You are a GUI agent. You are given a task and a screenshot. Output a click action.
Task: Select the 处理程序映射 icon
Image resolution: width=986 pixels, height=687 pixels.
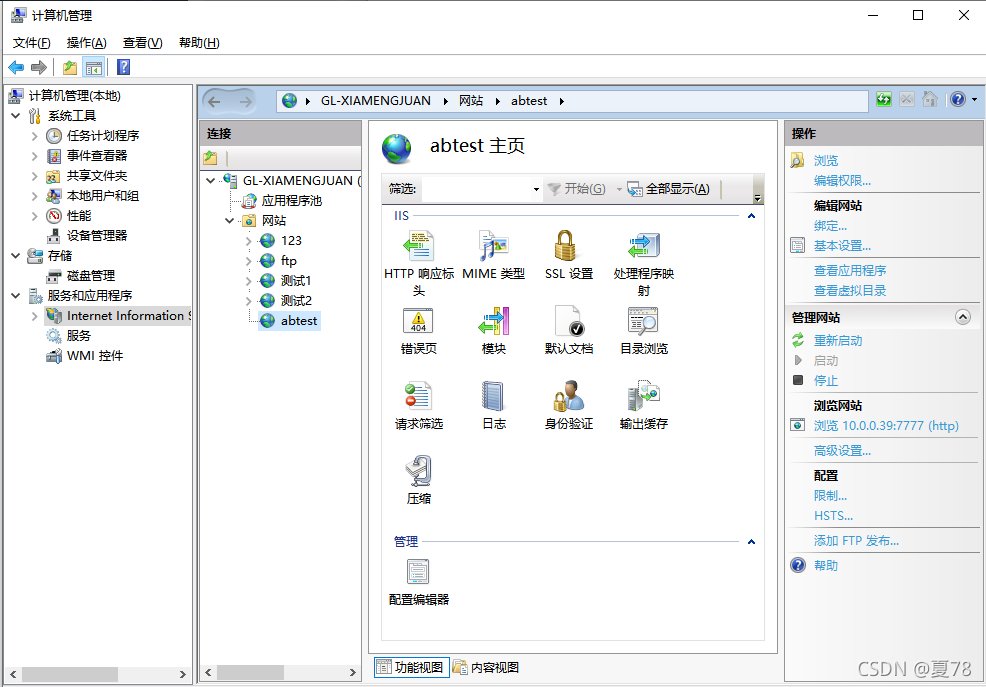(643, 248)
